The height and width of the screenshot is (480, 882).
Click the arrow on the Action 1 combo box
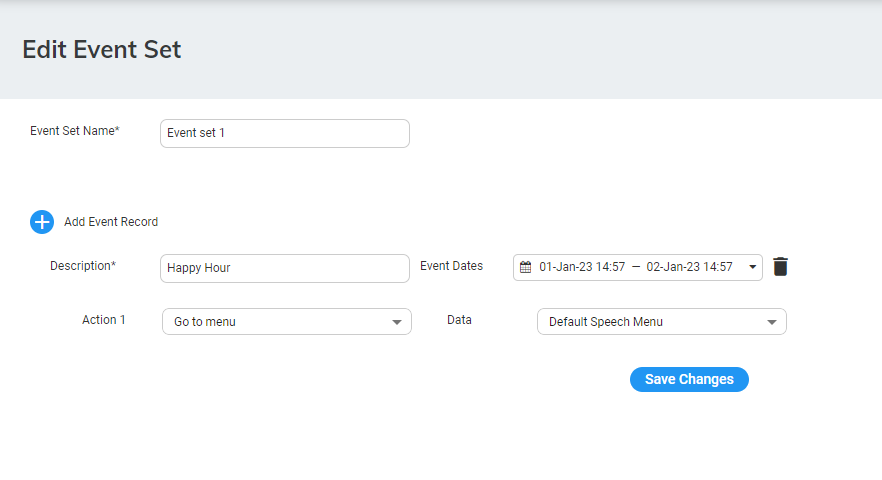point(397,322)
